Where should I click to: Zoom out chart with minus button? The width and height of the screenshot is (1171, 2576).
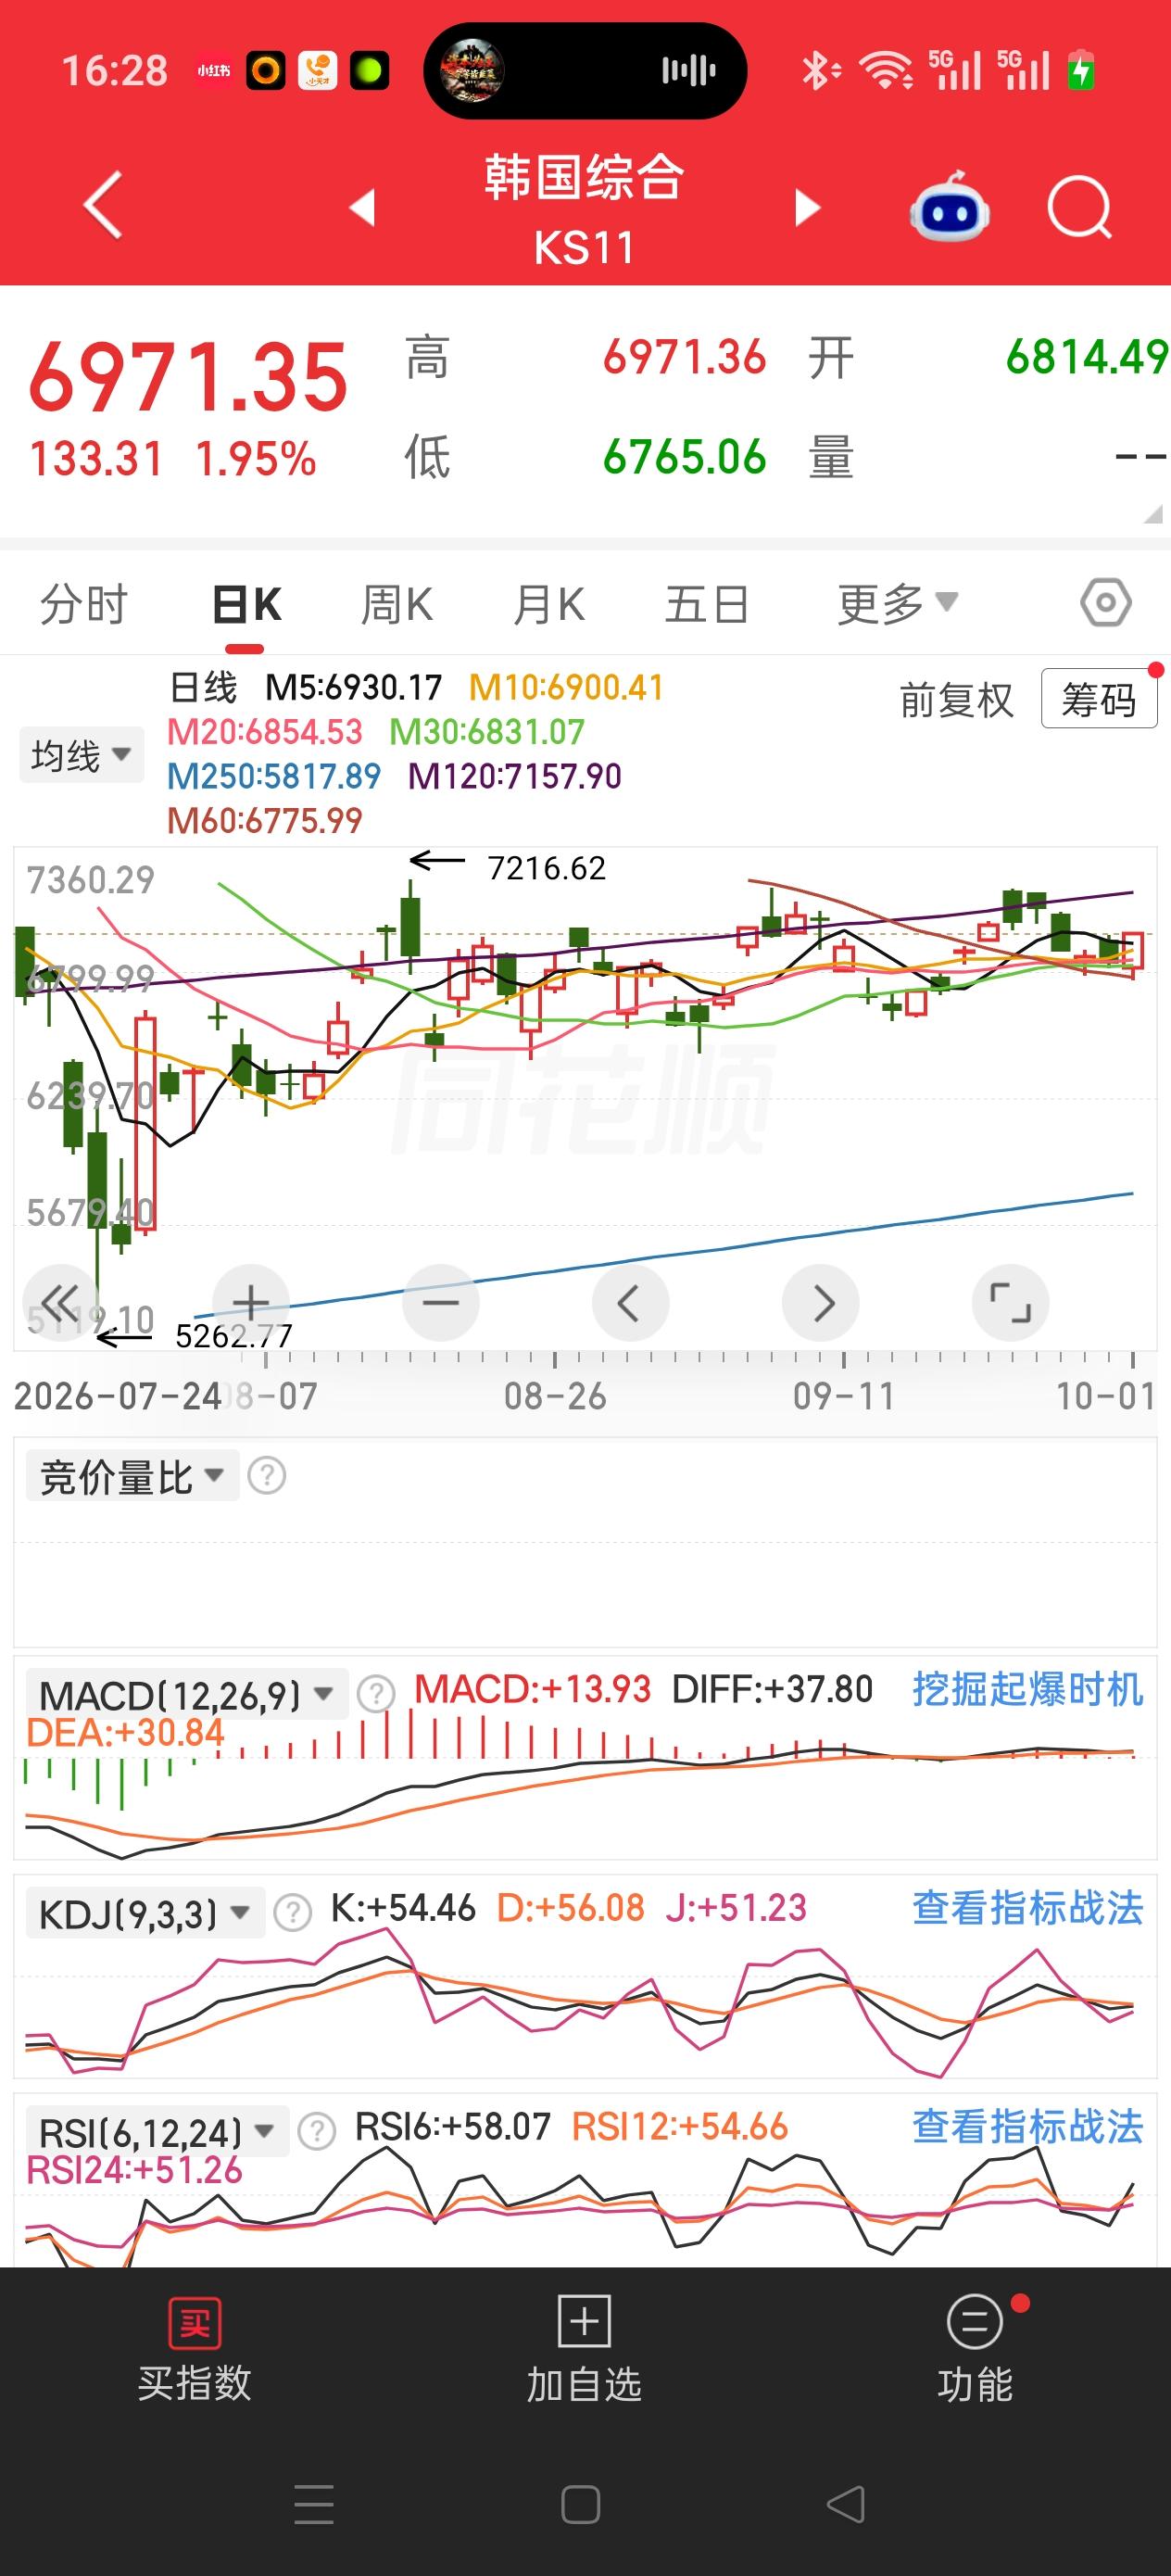click(x=440, y=1302)
